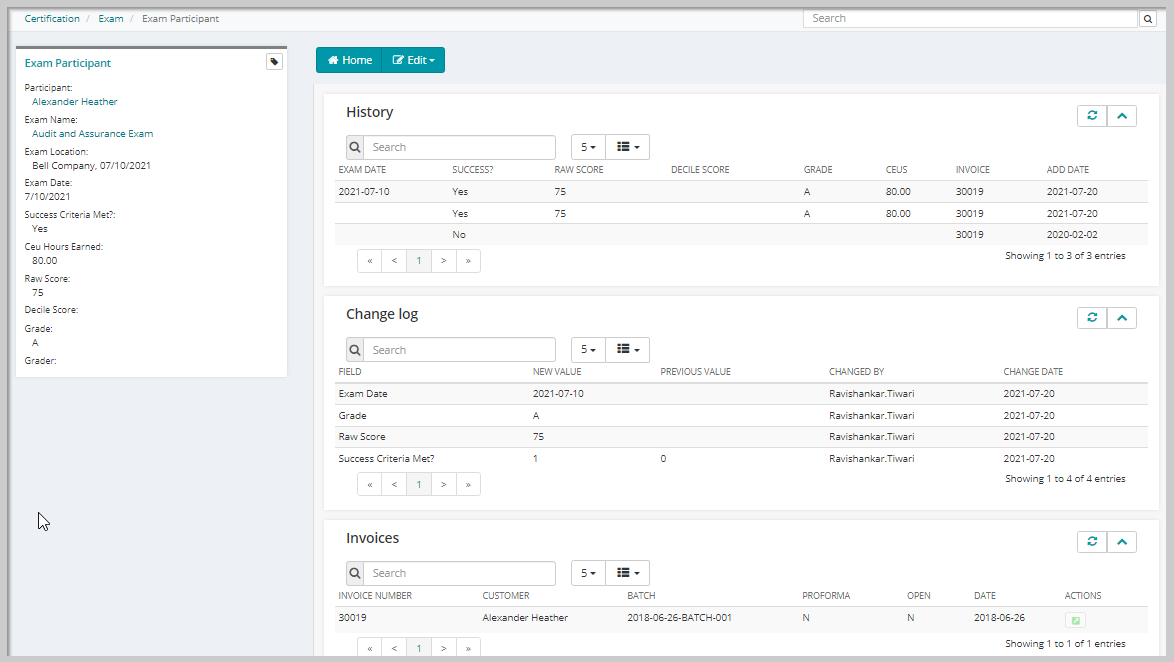Collapse the History panel
The height and width of the screenshot is (662, 1174).
(1122, 116)
